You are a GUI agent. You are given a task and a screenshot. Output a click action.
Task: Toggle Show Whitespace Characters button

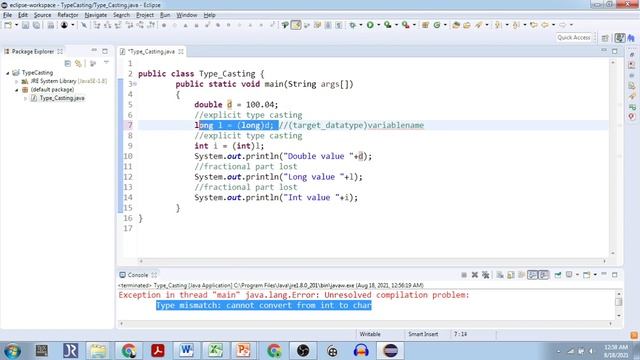point(339,25)
